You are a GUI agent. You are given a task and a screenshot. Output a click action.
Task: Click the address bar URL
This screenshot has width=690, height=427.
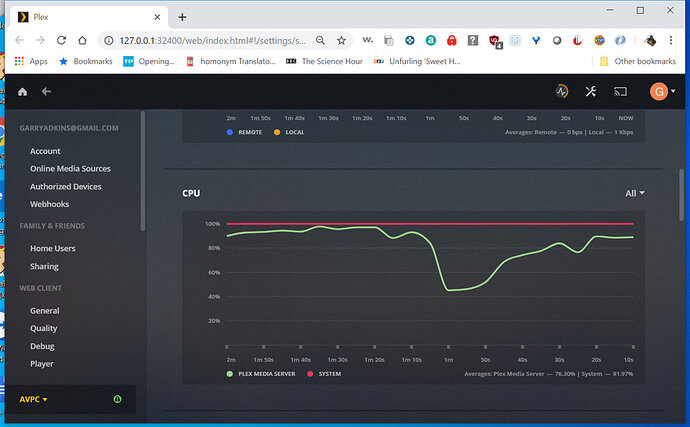(213, 40)
